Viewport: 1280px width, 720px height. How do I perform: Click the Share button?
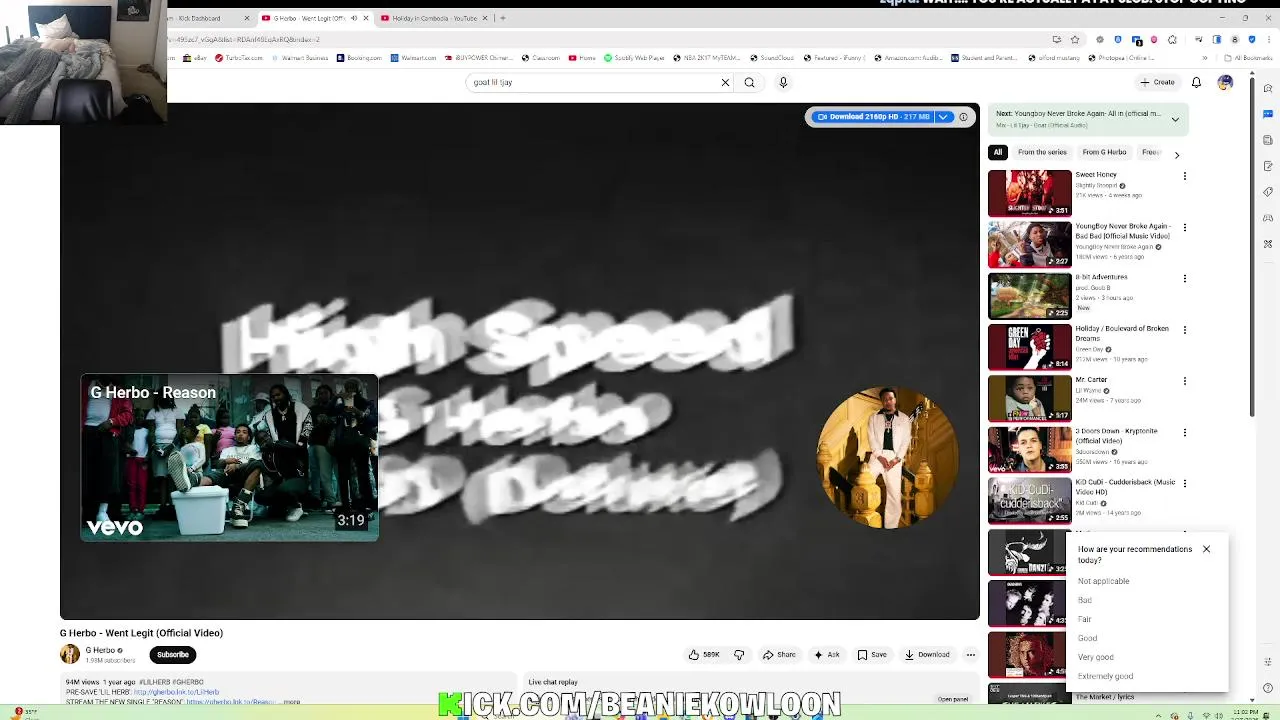[779, 655]
